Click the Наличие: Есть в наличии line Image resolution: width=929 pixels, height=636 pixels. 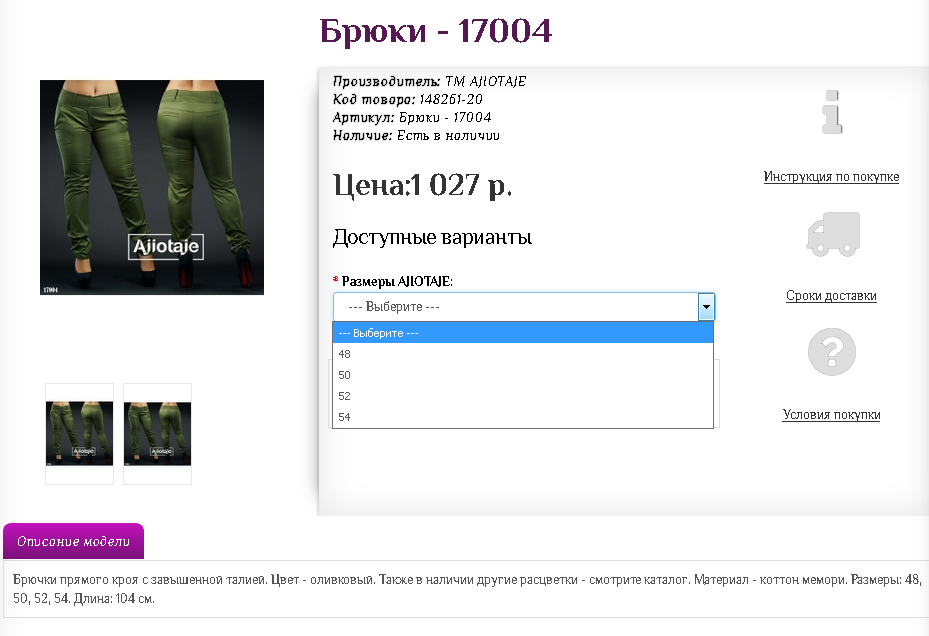pyautogui.click(x=416, y=136)
